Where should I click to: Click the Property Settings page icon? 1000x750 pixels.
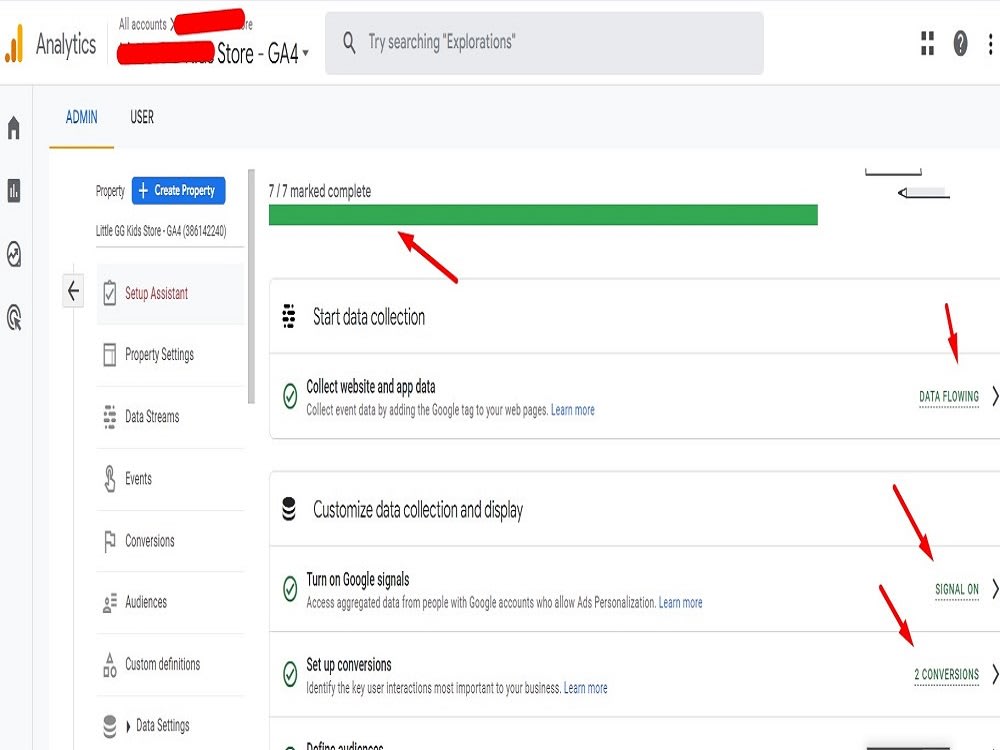(x=110, y=355)
